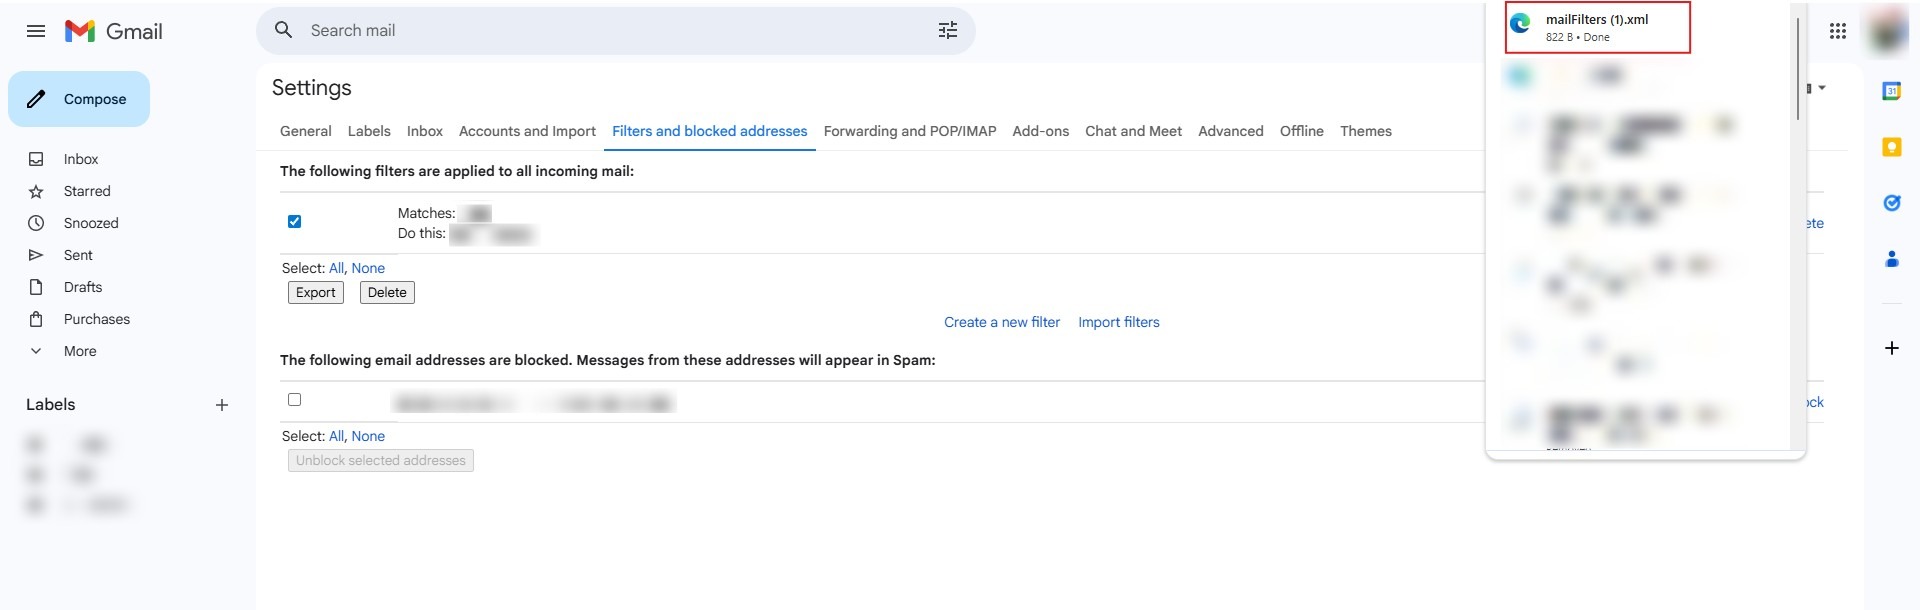Switch to the Forwarding and POP/IMAP tab
Screen dimensions: 1920x610
[909, 131]
